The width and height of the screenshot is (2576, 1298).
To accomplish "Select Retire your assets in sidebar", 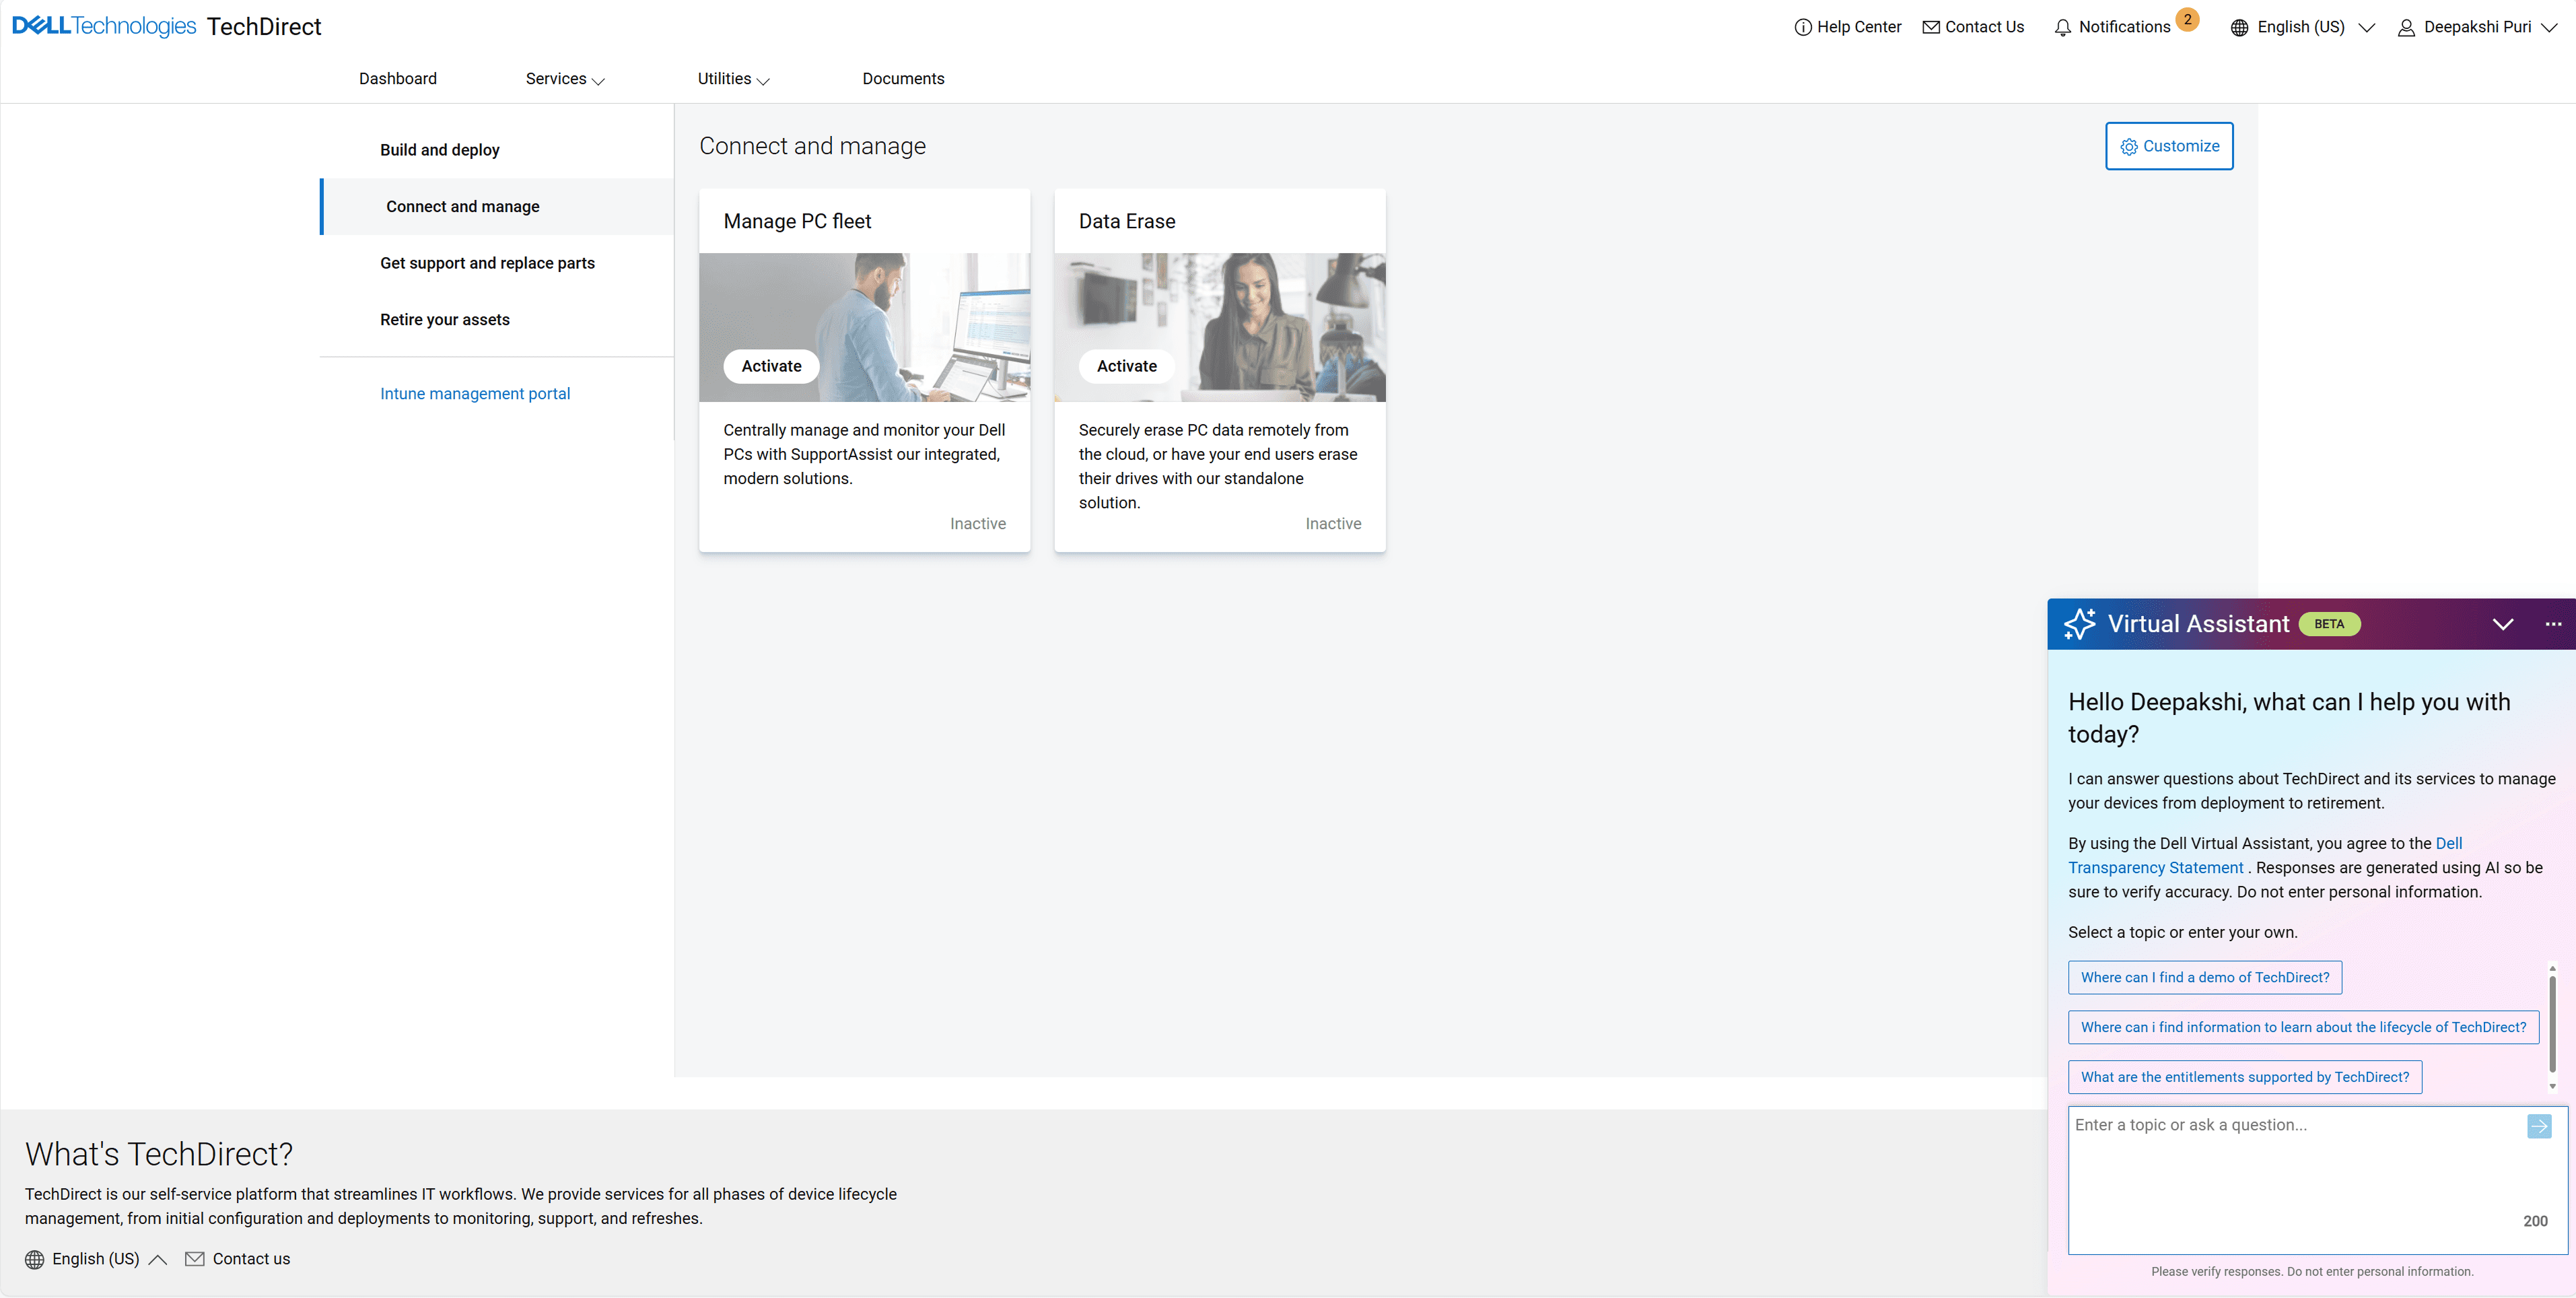I will click(x=444, y=320).
